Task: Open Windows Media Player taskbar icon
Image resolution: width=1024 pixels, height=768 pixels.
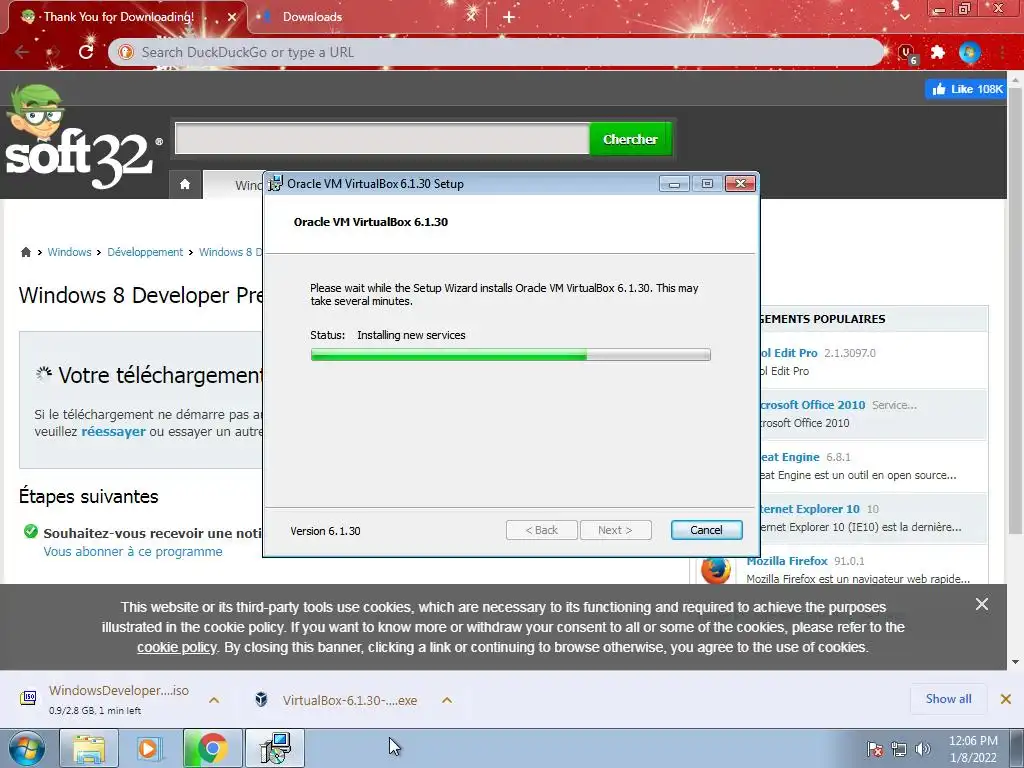Action: [150, 748]
